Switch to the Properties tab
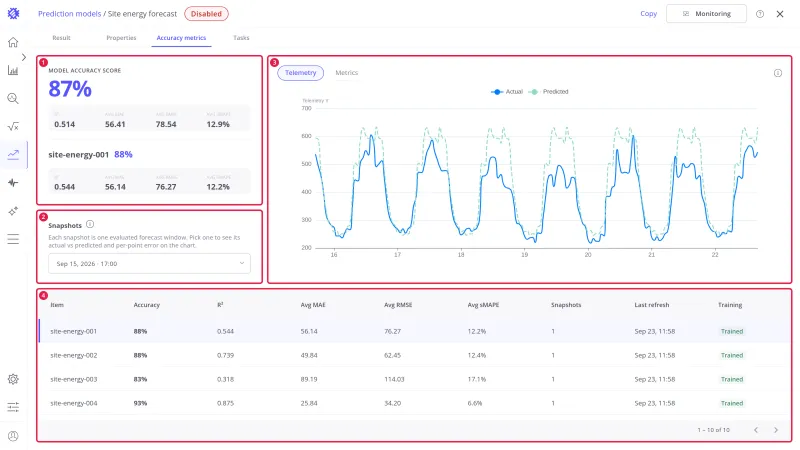This screenshot has height=450, width=800. (121, 38)
